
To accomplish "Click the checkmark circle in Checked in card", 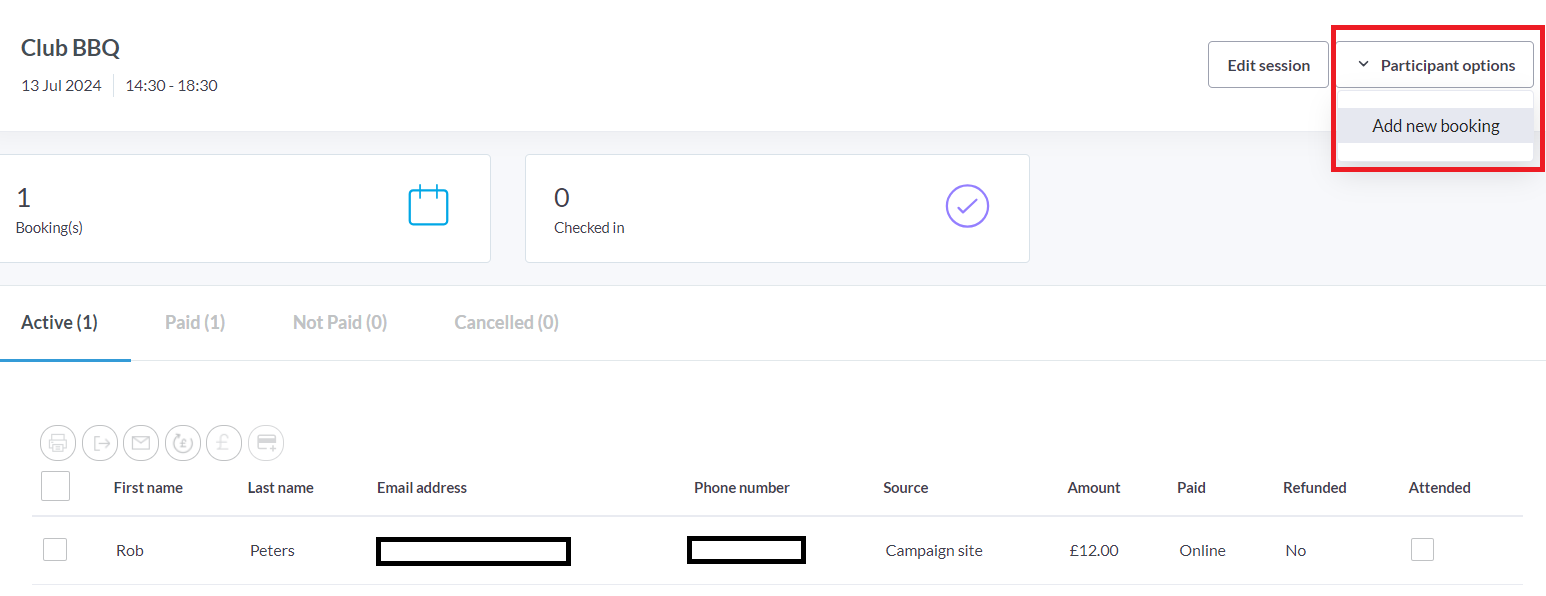I will (967, 206).
